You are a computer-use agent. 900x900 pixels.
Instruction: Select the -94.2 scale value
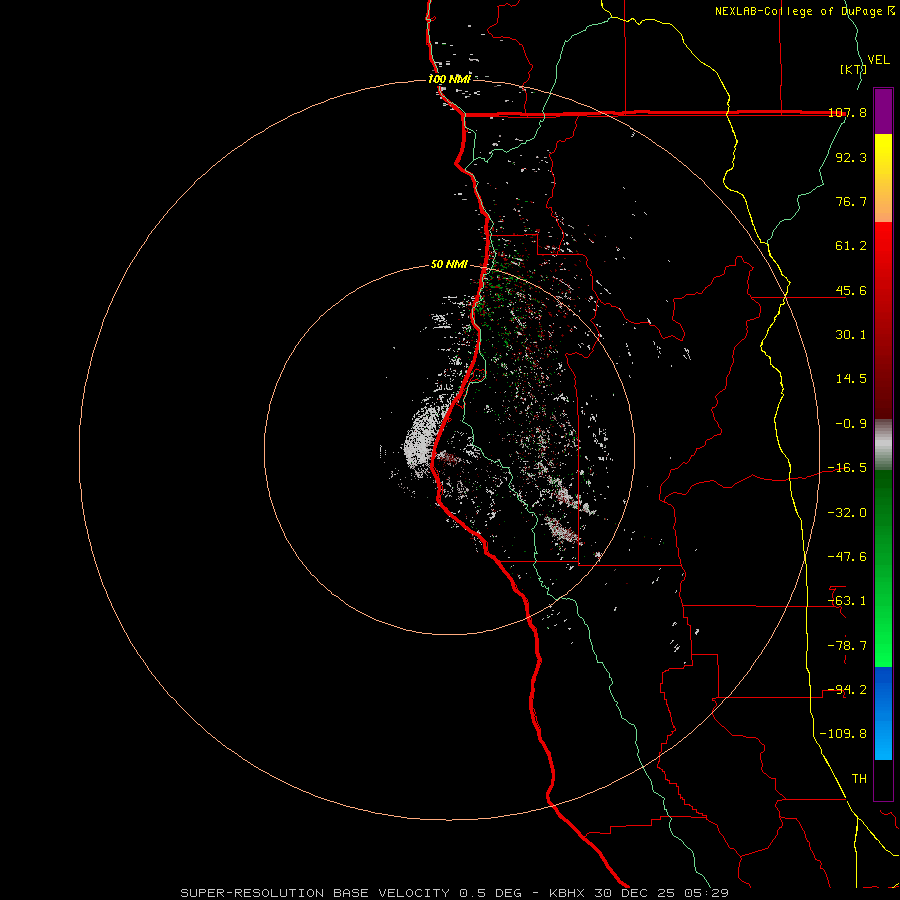click(x=847, y=690)
